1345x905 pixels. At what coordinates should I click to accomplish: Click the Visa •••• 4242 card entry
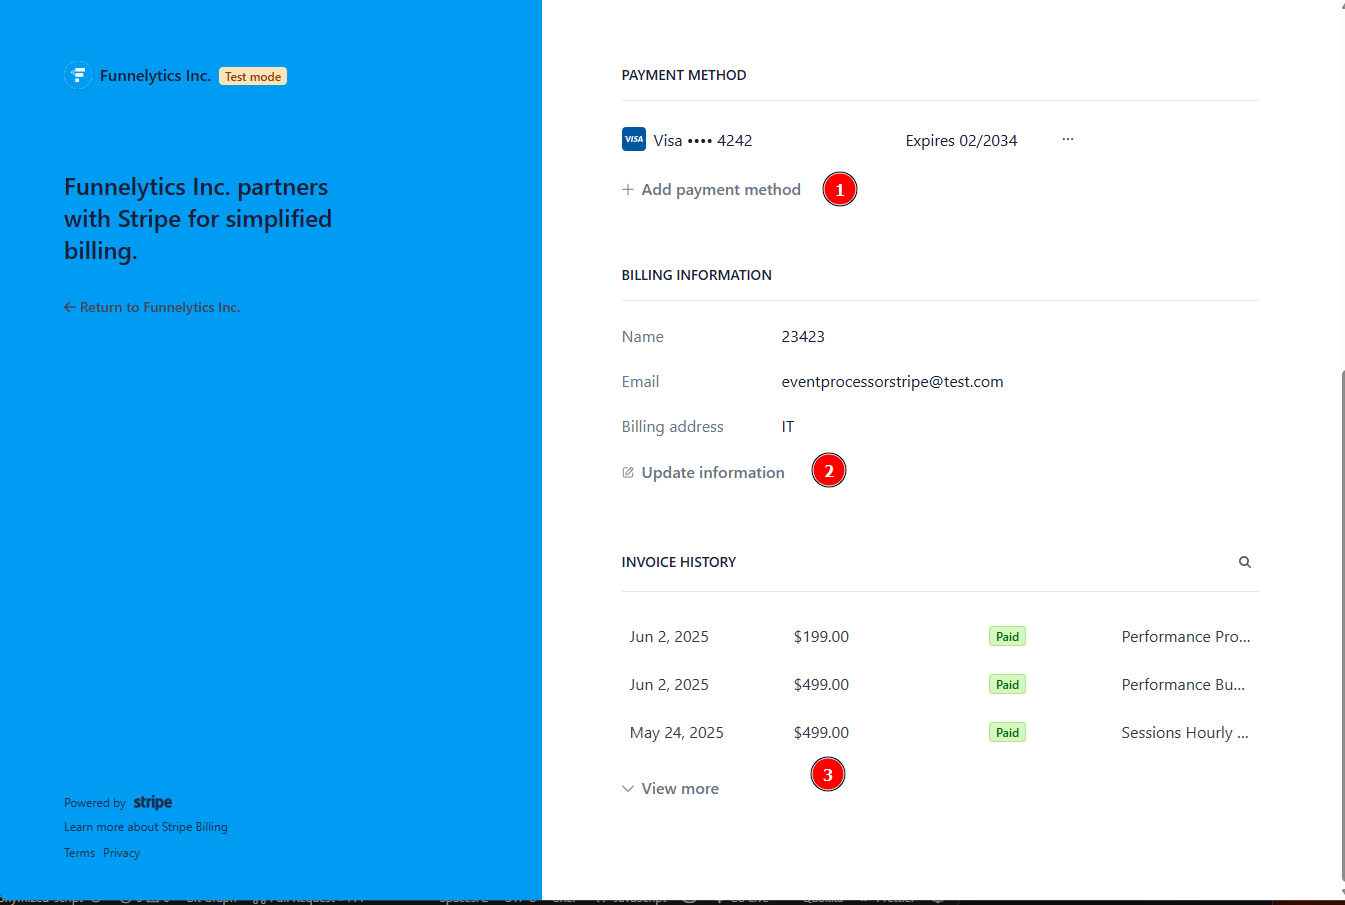coord(687,140)
